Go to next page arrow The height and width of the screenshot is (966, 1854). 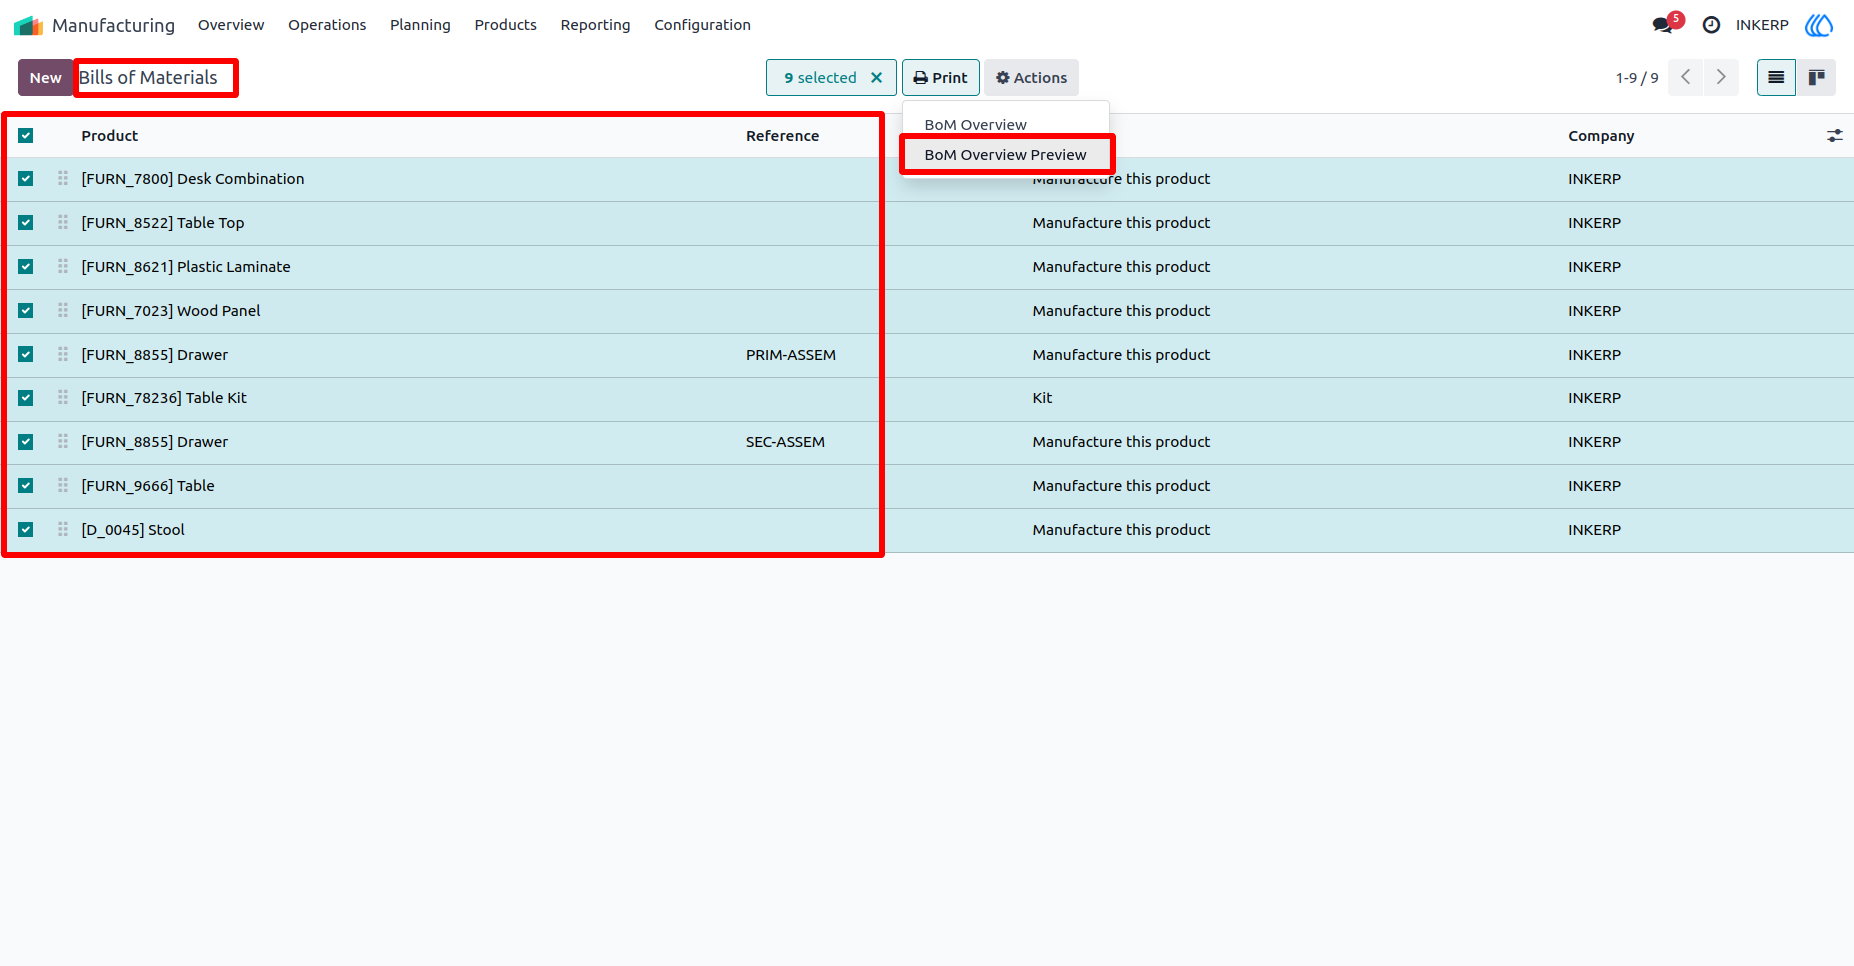pos(1721,77)
